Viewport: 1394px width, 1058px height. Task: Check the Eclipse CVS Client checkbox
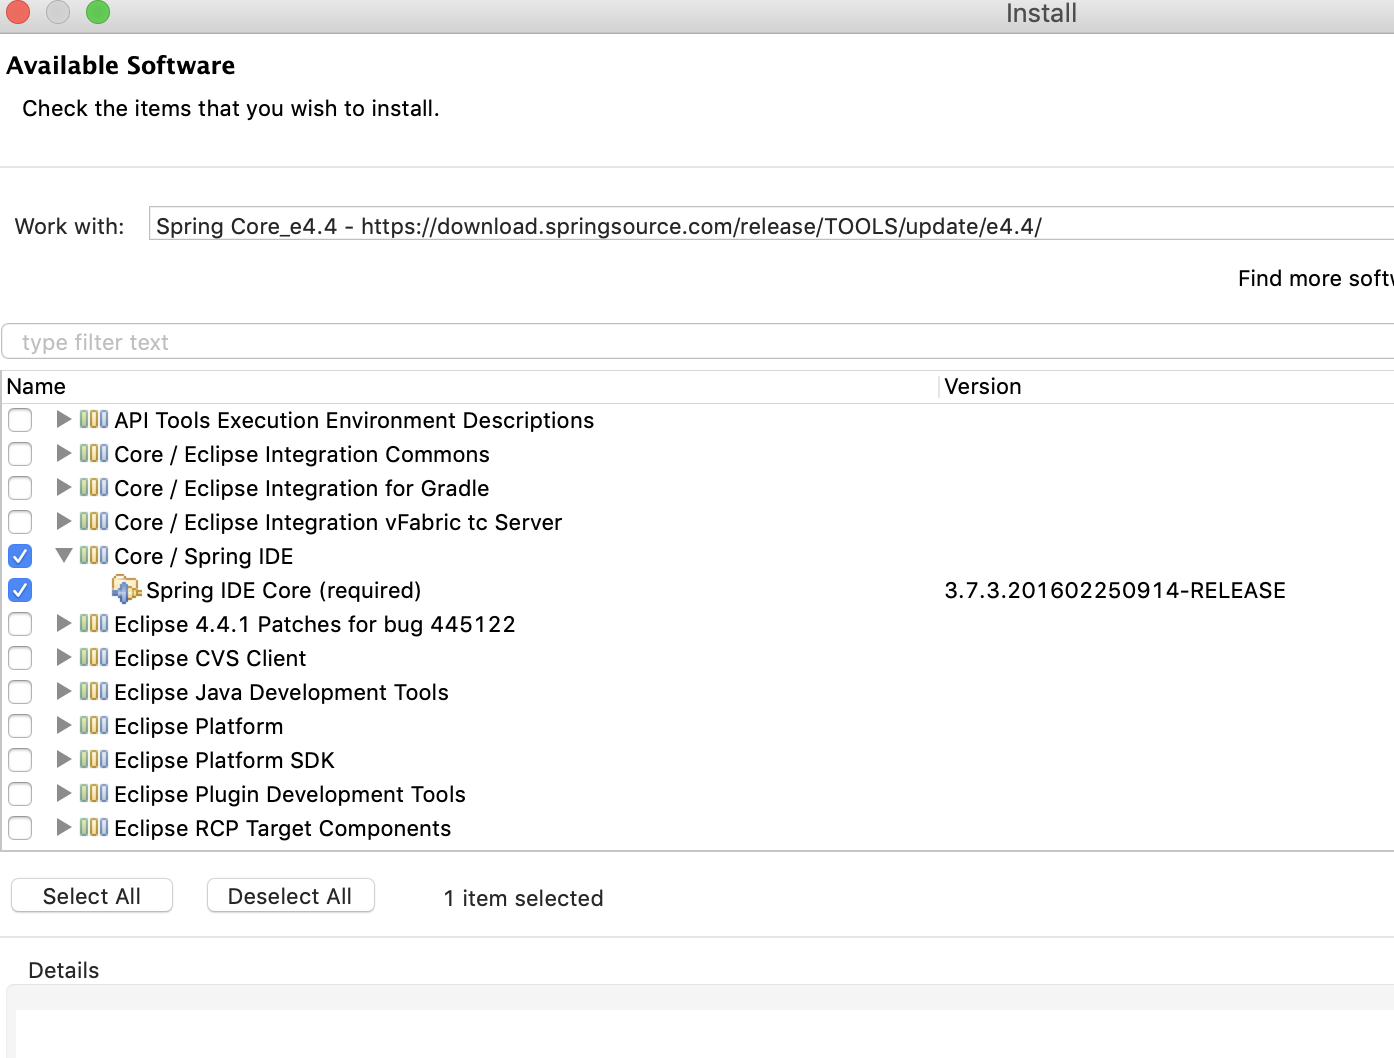[20, 658]
